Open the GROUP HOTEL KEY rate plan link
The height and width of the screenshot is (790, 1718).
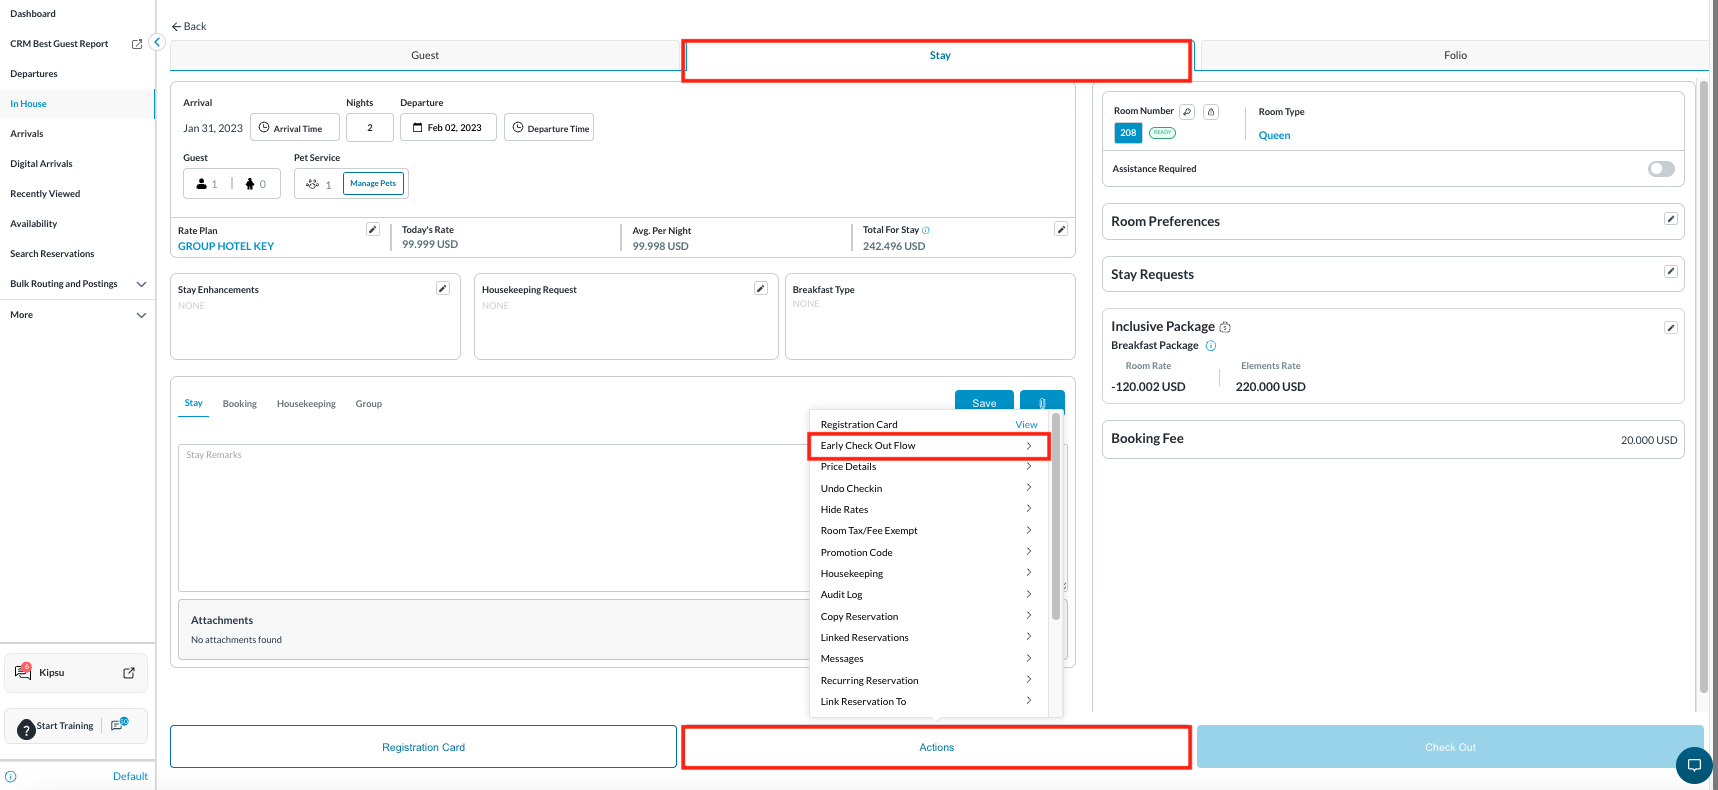coord(226,246)
